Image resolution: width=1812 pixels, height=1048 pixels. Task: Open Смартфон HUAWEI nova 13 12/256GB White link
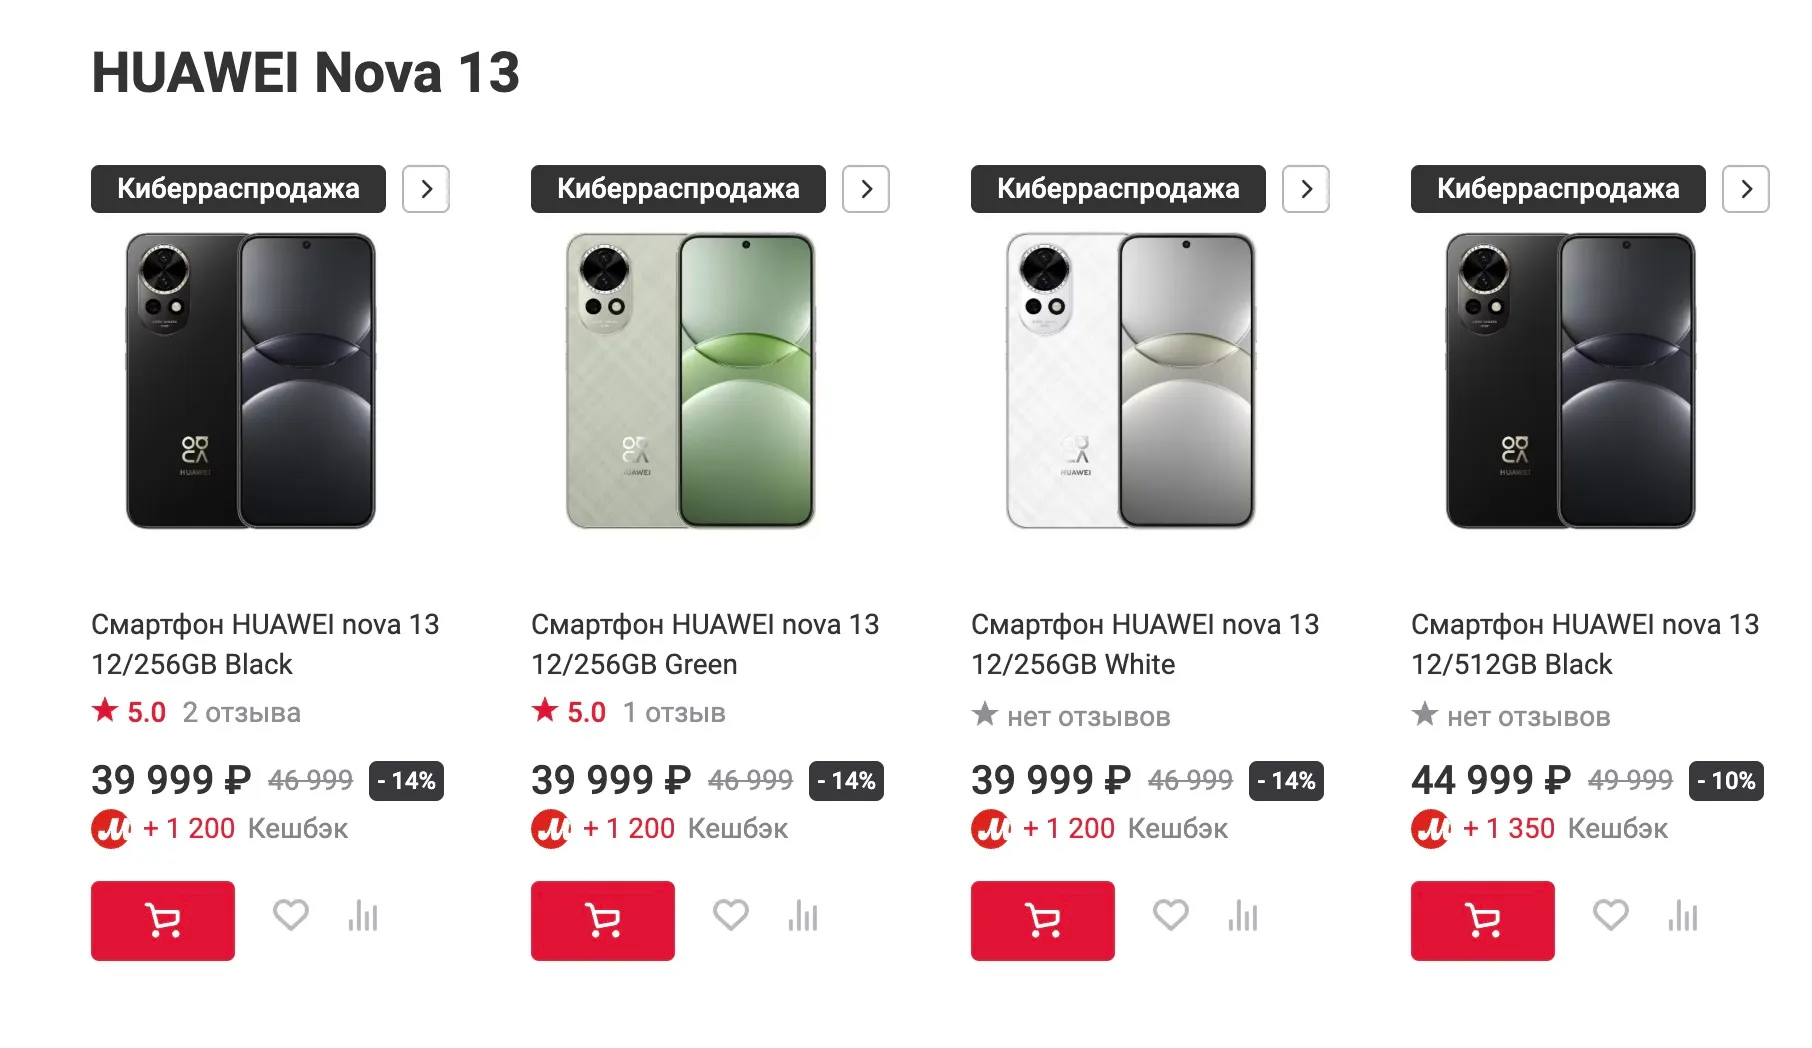click(1144, 644)
